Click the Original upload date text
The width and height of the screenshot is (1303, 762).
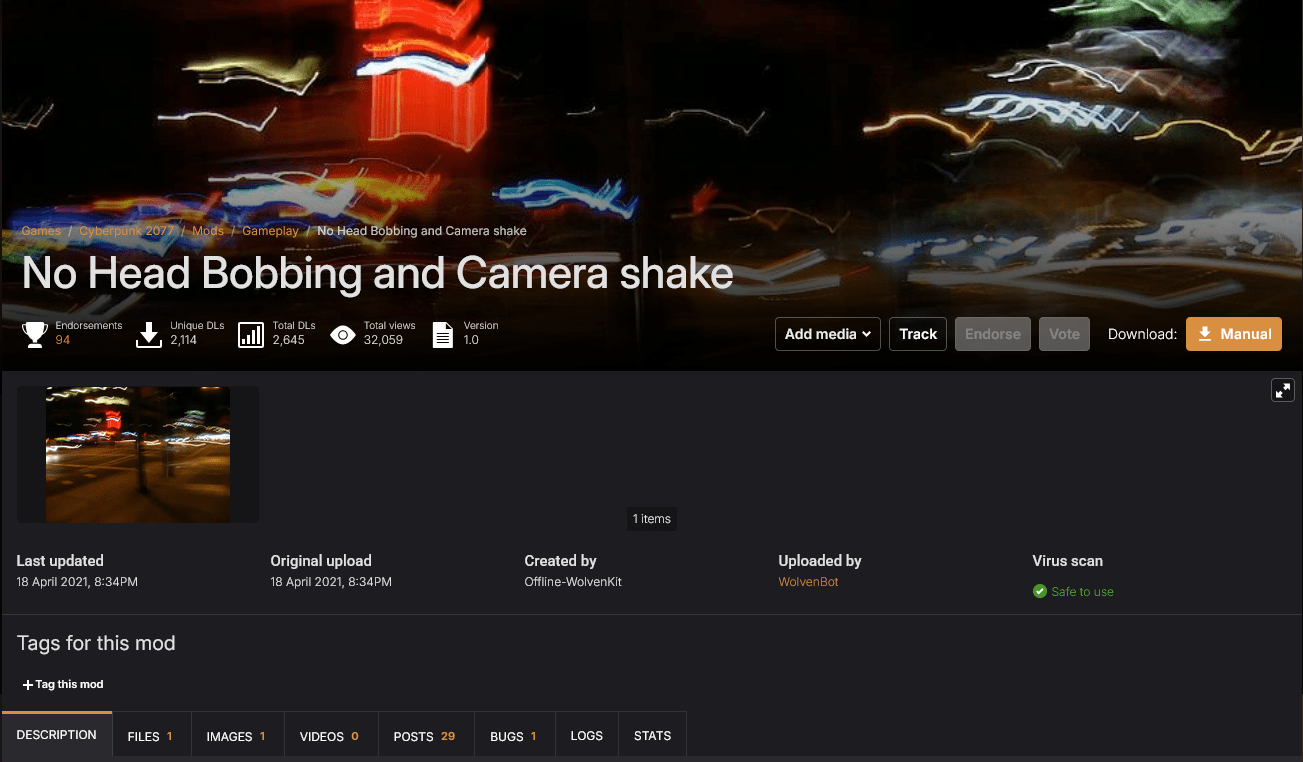(331, 582)
